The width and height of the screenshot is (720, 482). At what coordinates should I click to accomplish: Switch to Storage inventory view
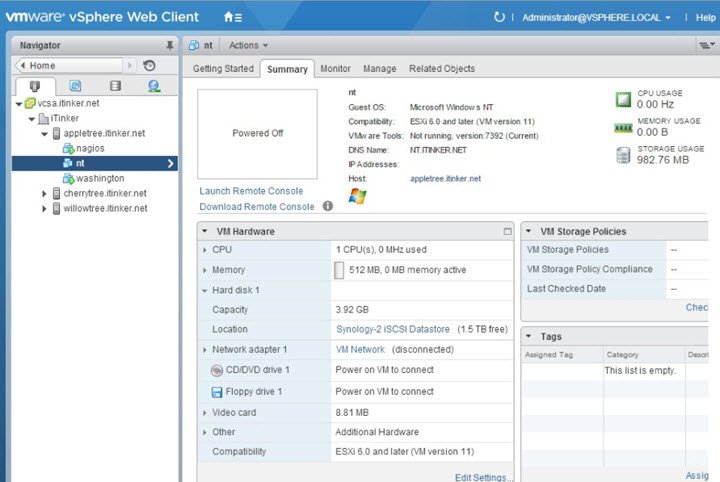(x=115, y=86)
